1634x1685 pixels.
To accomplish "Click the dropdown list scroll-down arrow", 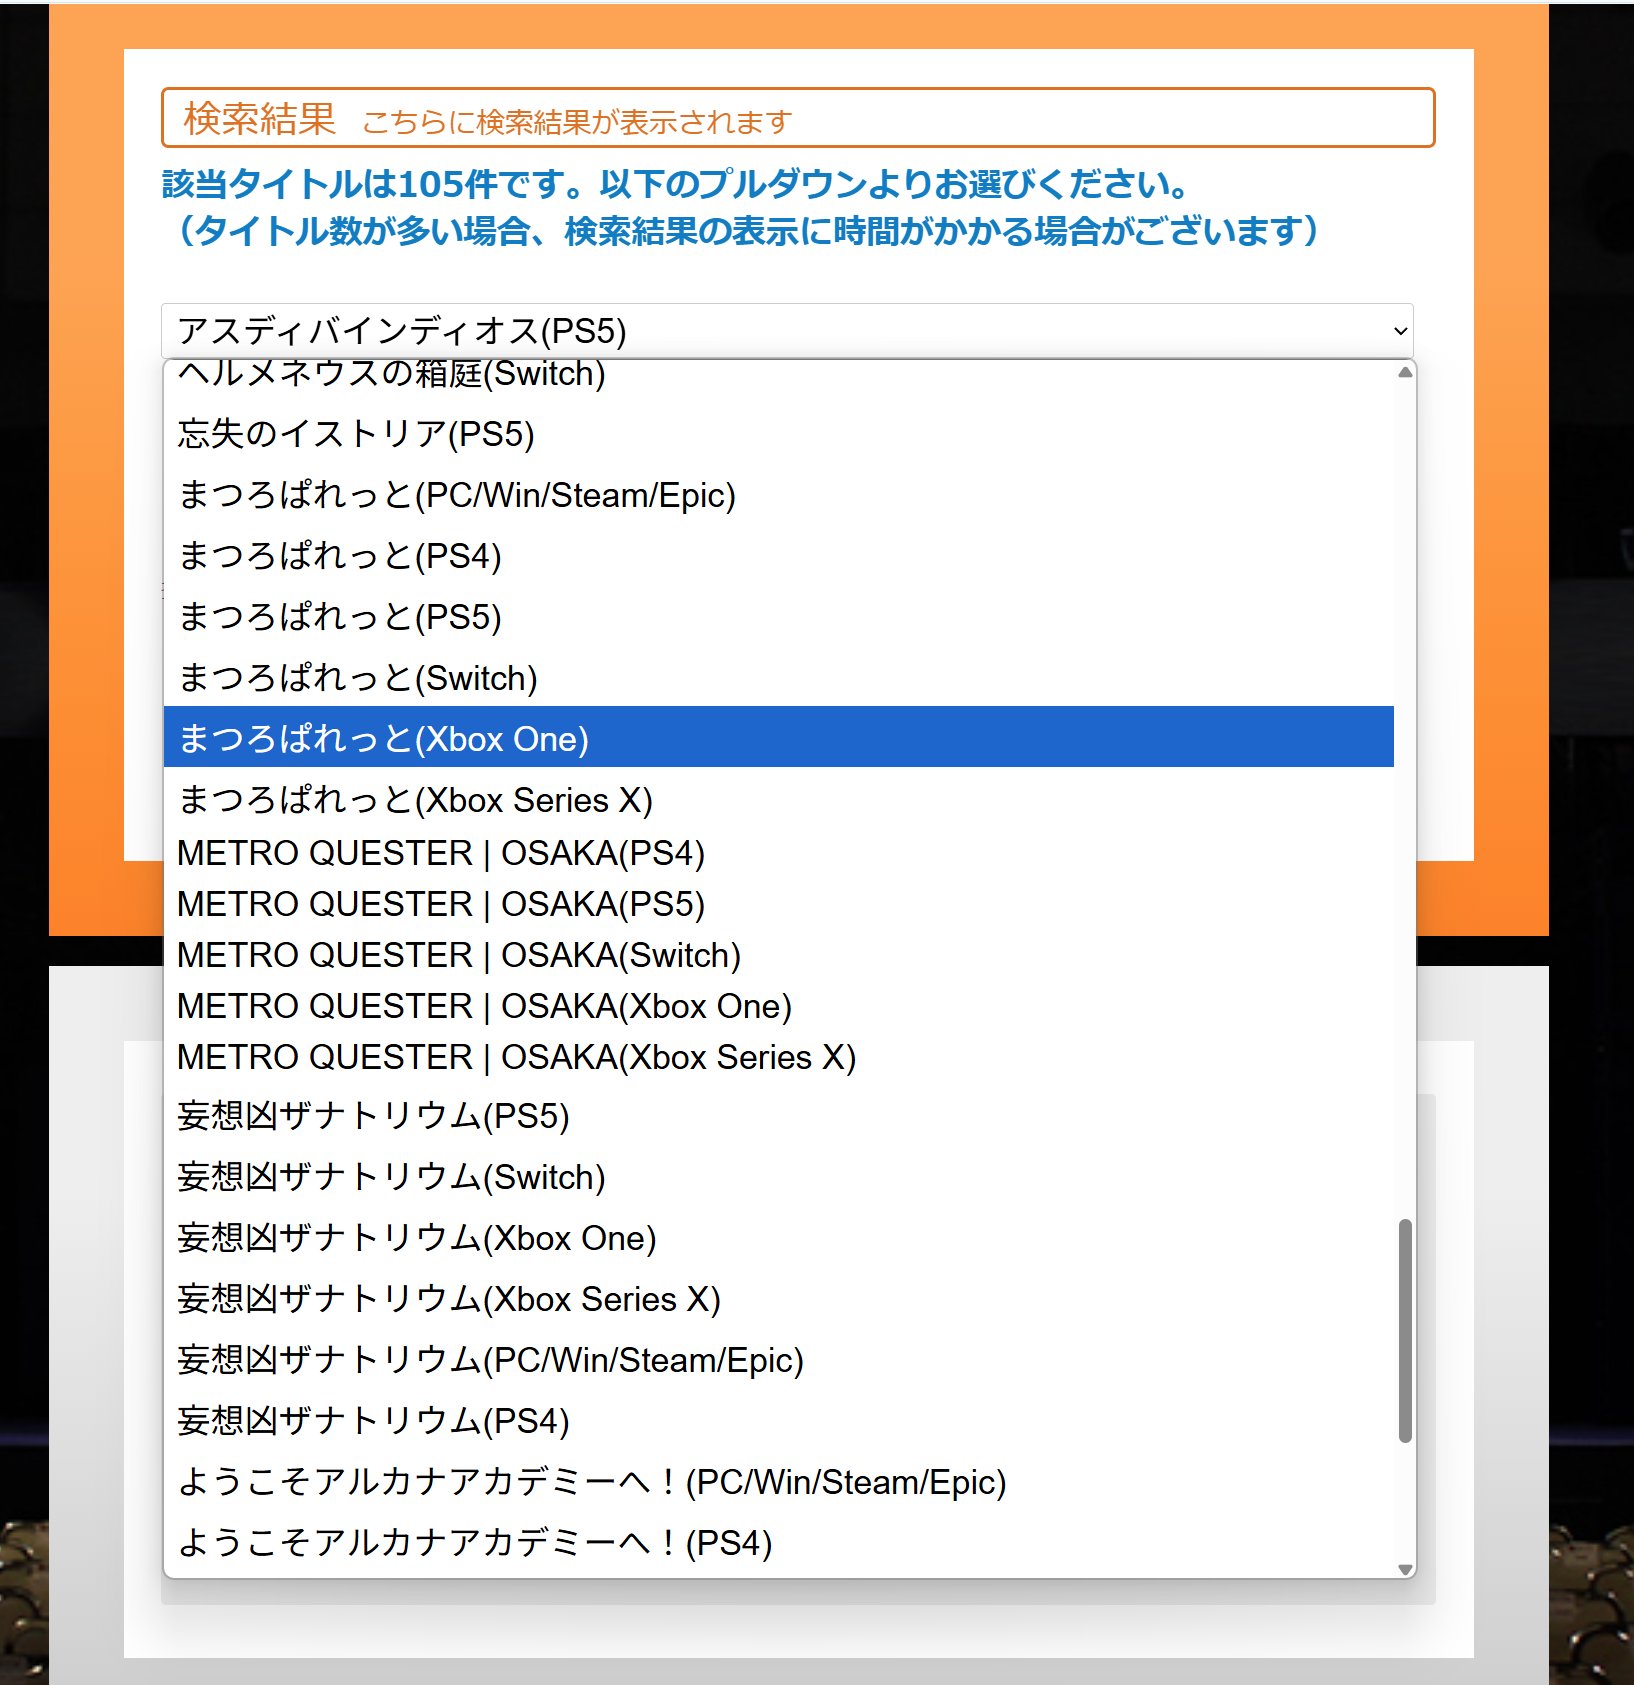I will coord(1405,1569).
